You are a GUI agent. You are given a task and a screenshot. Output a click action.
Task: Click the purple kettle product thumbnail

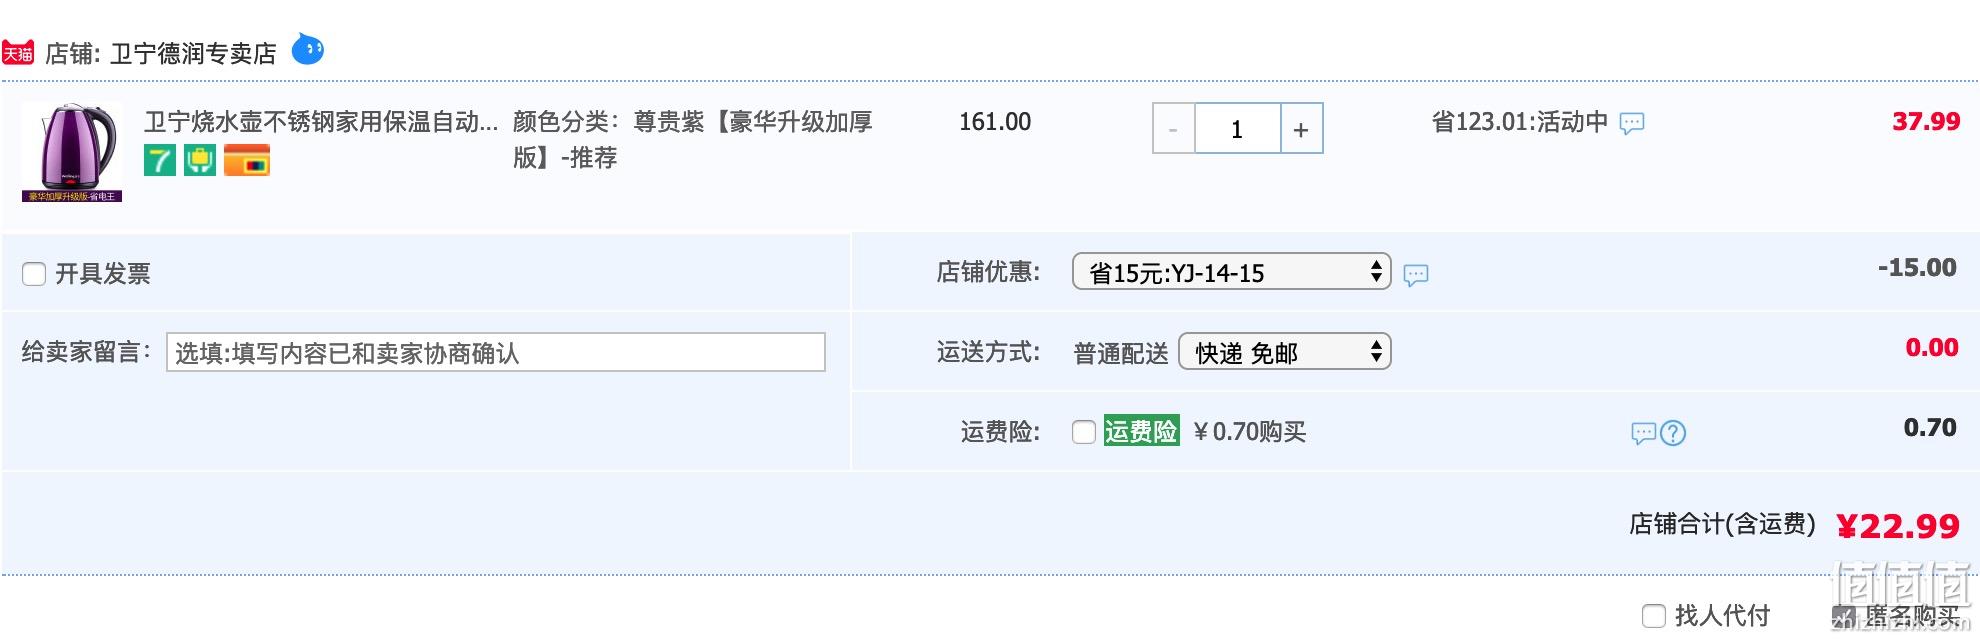tap(72, 152)
